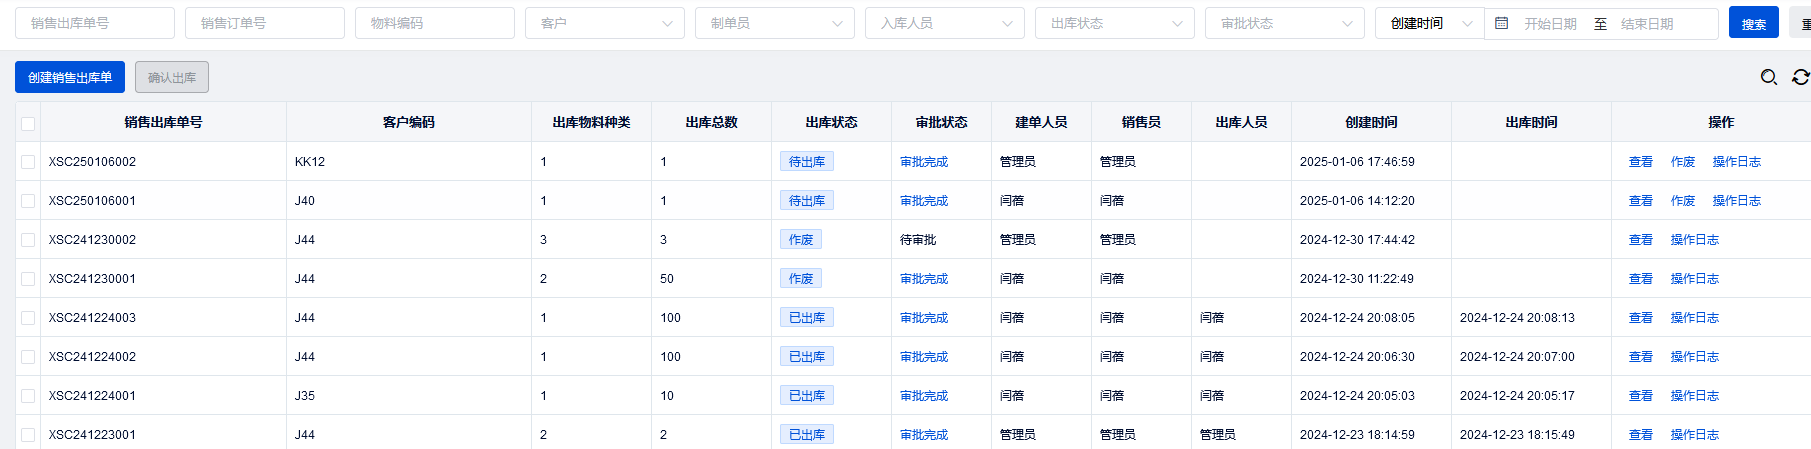Click the 出库时间 column header
This screenshot has height=449, width=1811.
point(1531,122)
